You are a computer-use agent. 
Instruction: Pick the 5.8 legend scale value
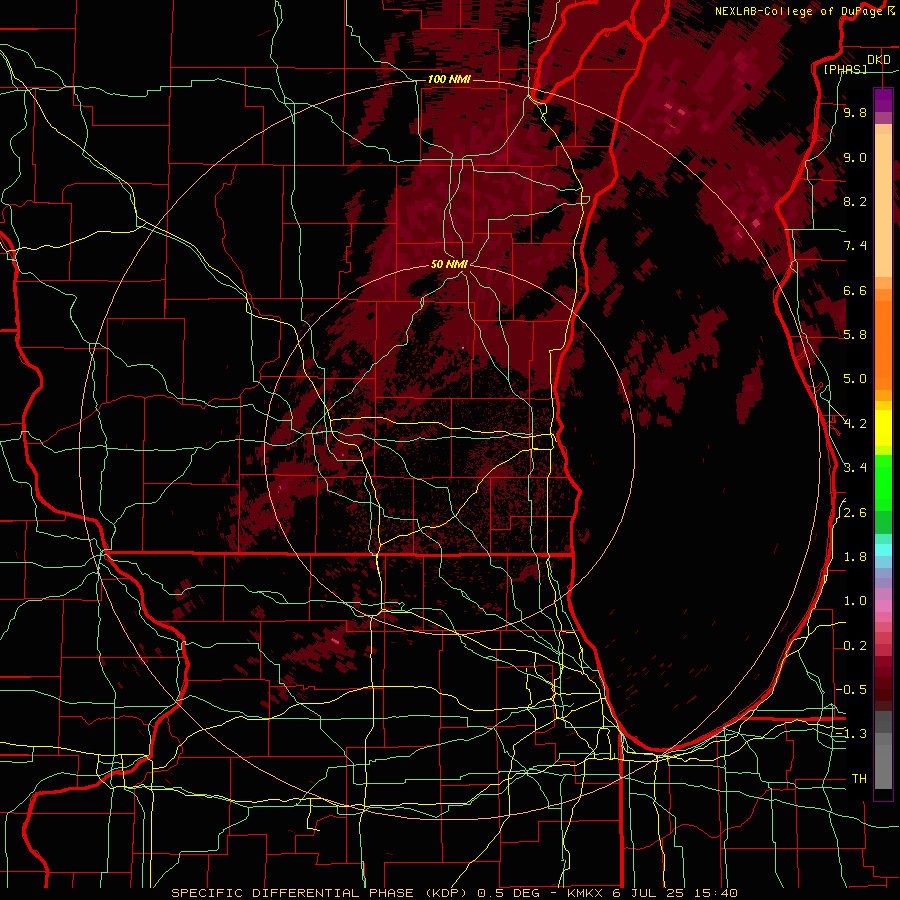pyautogui.click(x=855, y=335)
